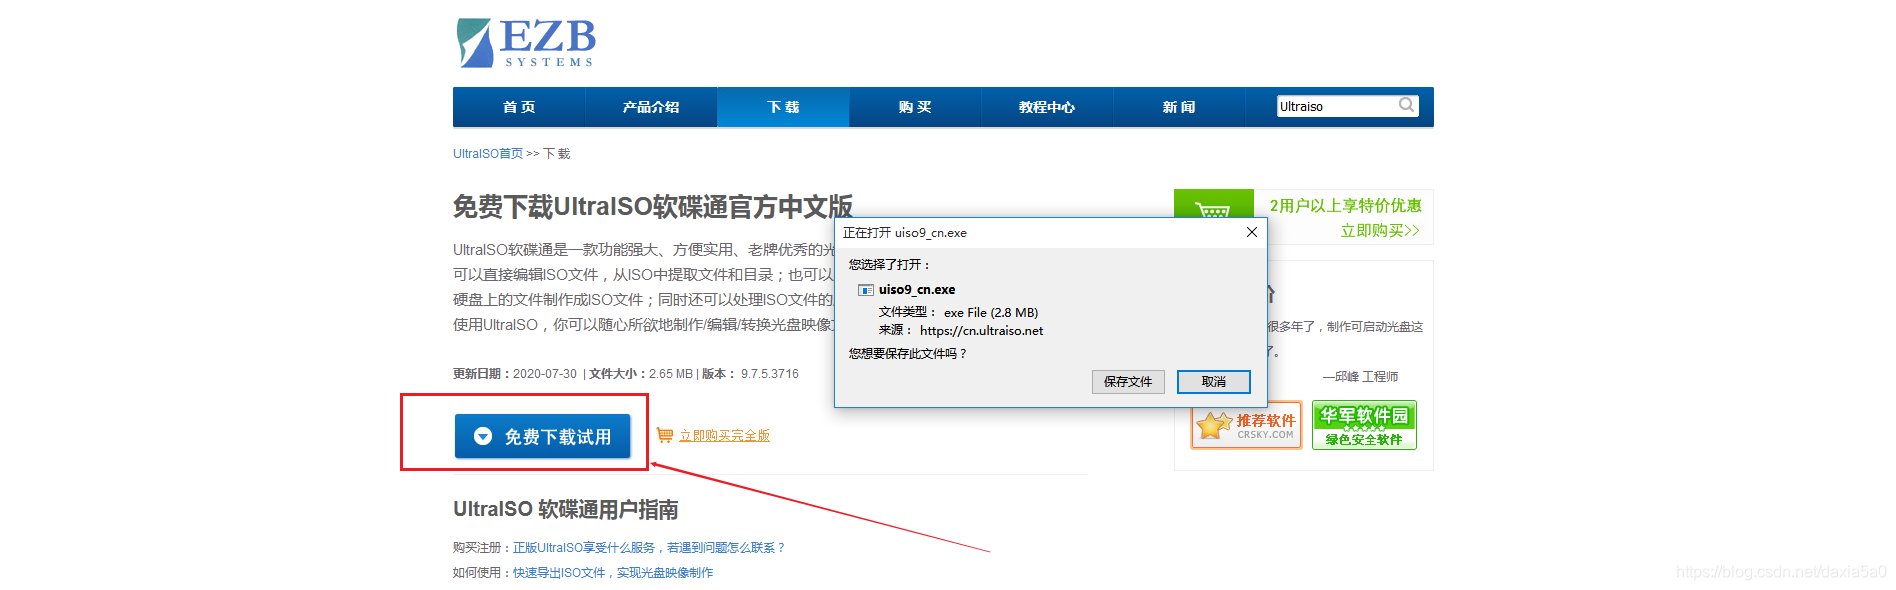Screen dimensions: 1896x590
Task: Click the search magnifier icon
Action: click(1406, 105)
